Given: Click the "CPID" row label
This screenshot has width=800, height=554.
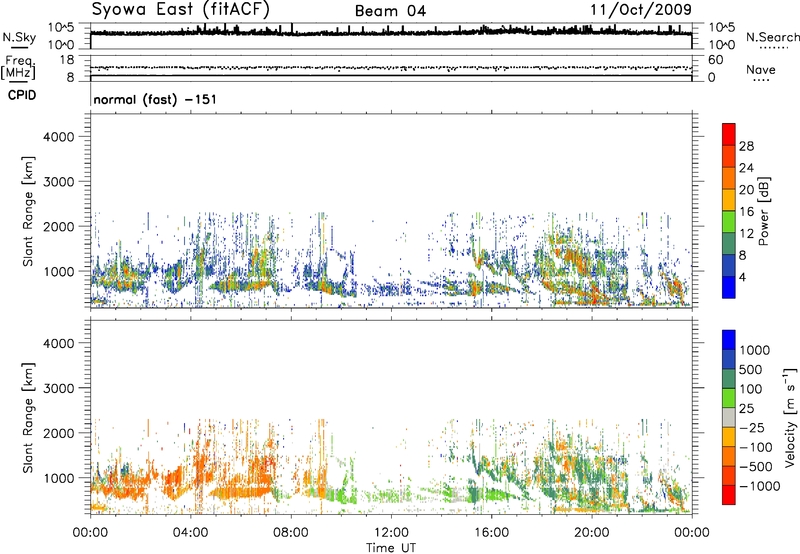Looking at the screenshot, I should [x=22, y=95].
